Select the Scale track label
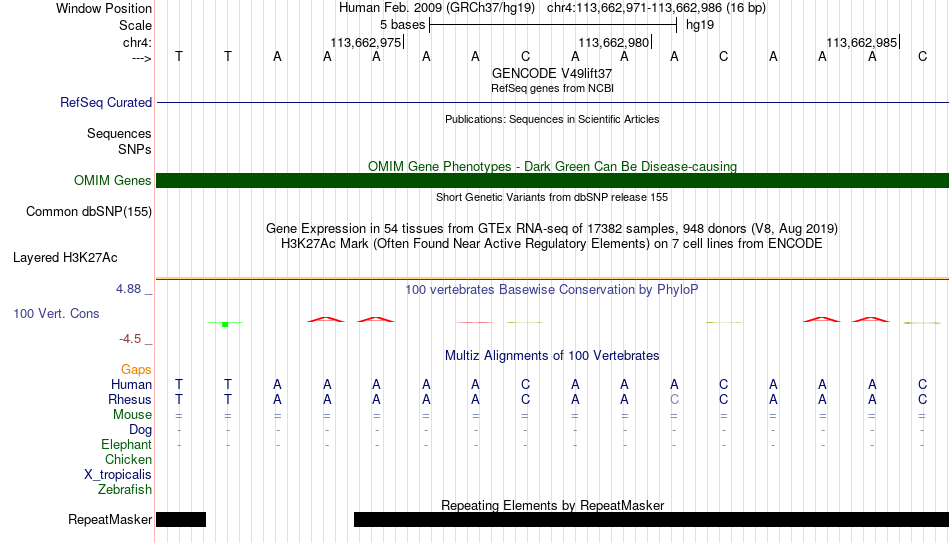Viewport: 950px width, 543px height. tap(135, 25)
